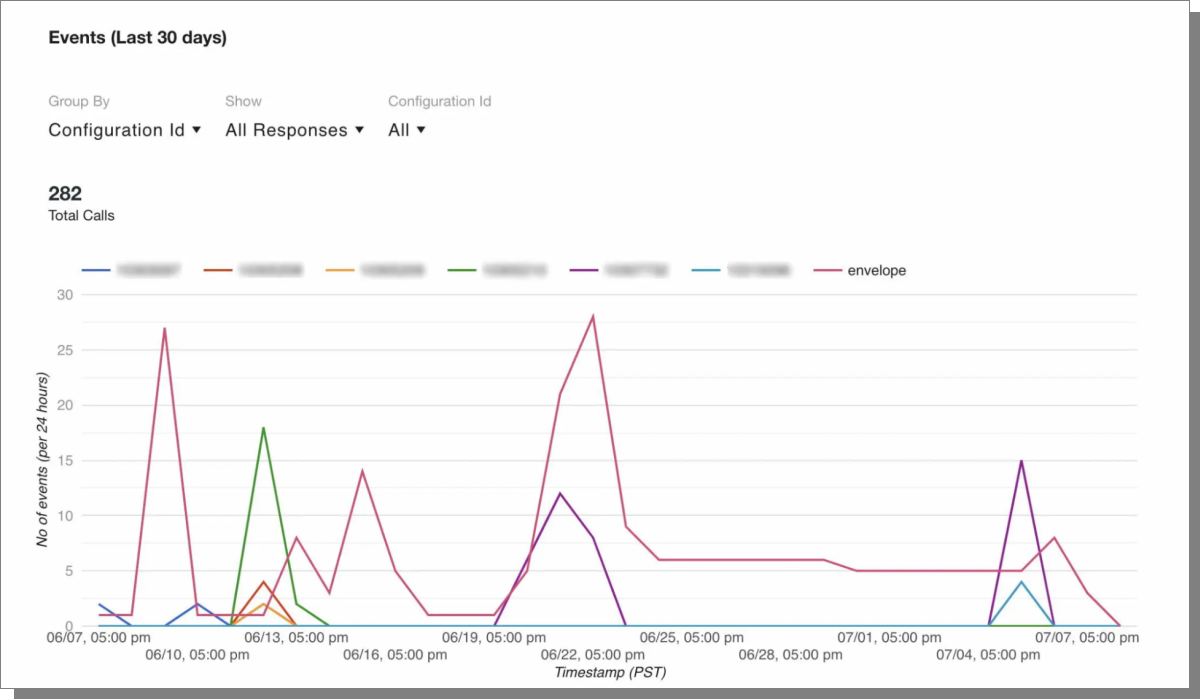Click the Timestamp (PST) axis label
The height and width of the screenshot is (699, 1200).
tap(610, 672)
